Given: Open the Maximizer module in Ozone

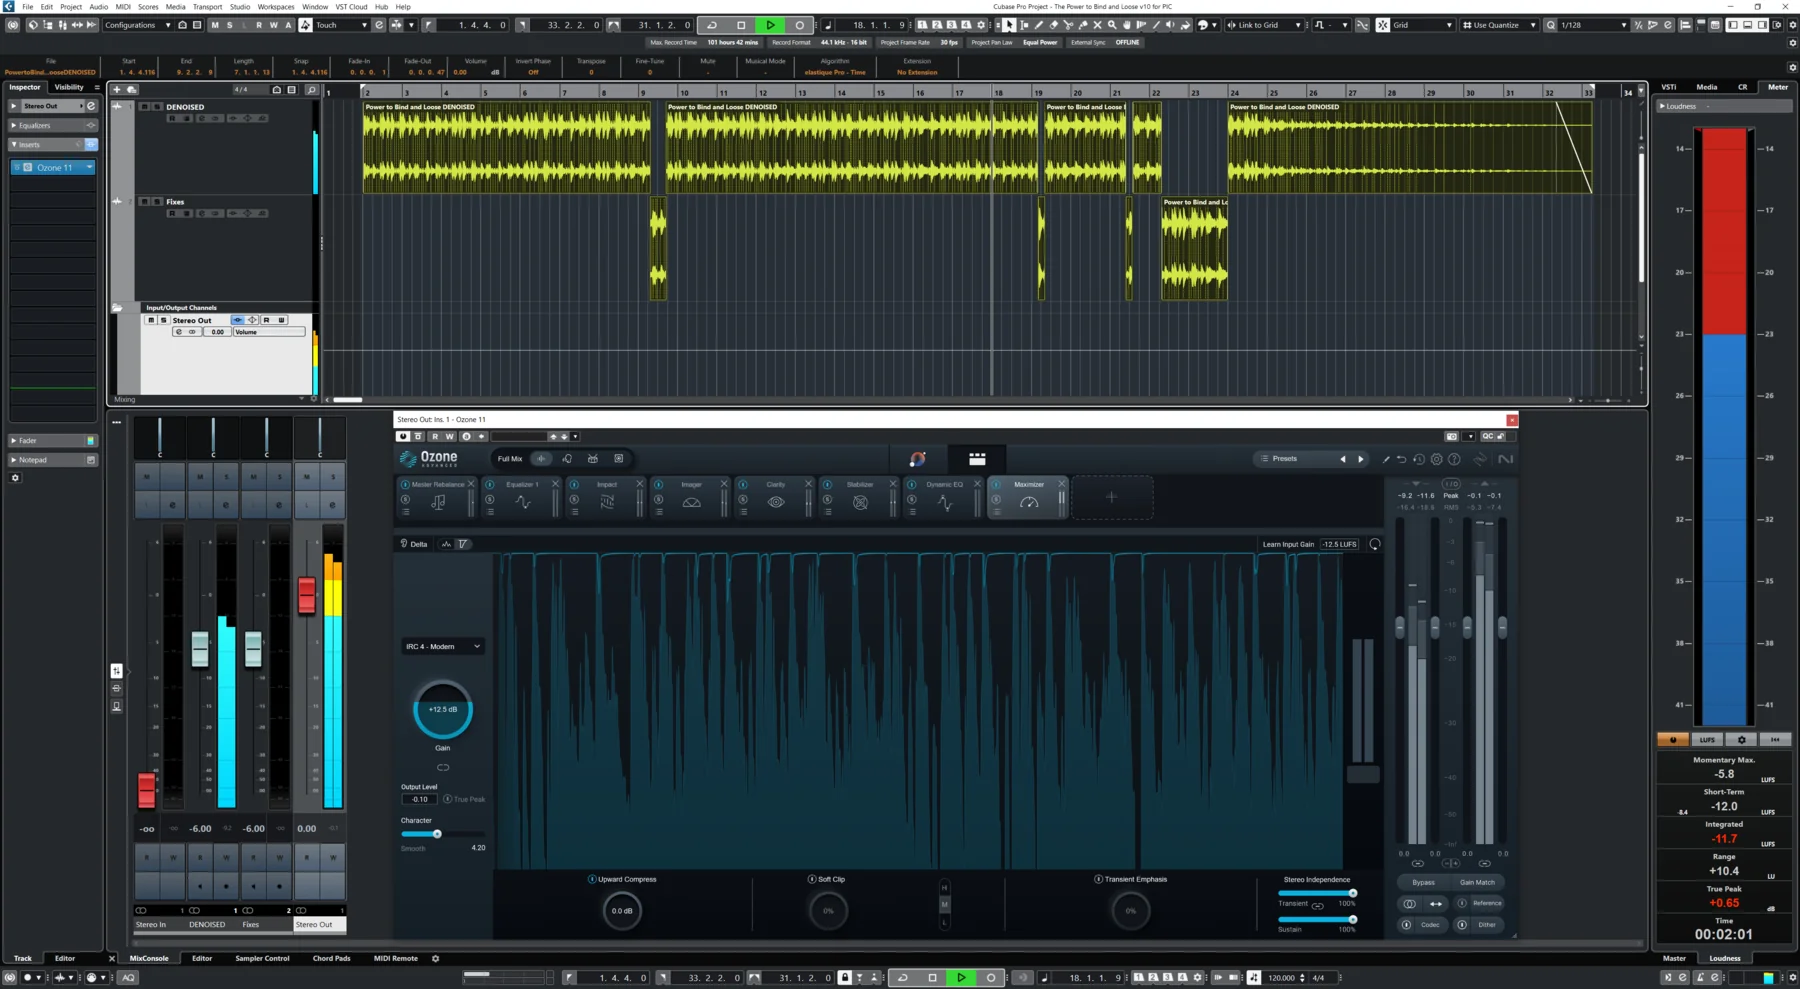Looking at the screenshot, I should (1028, 497).
